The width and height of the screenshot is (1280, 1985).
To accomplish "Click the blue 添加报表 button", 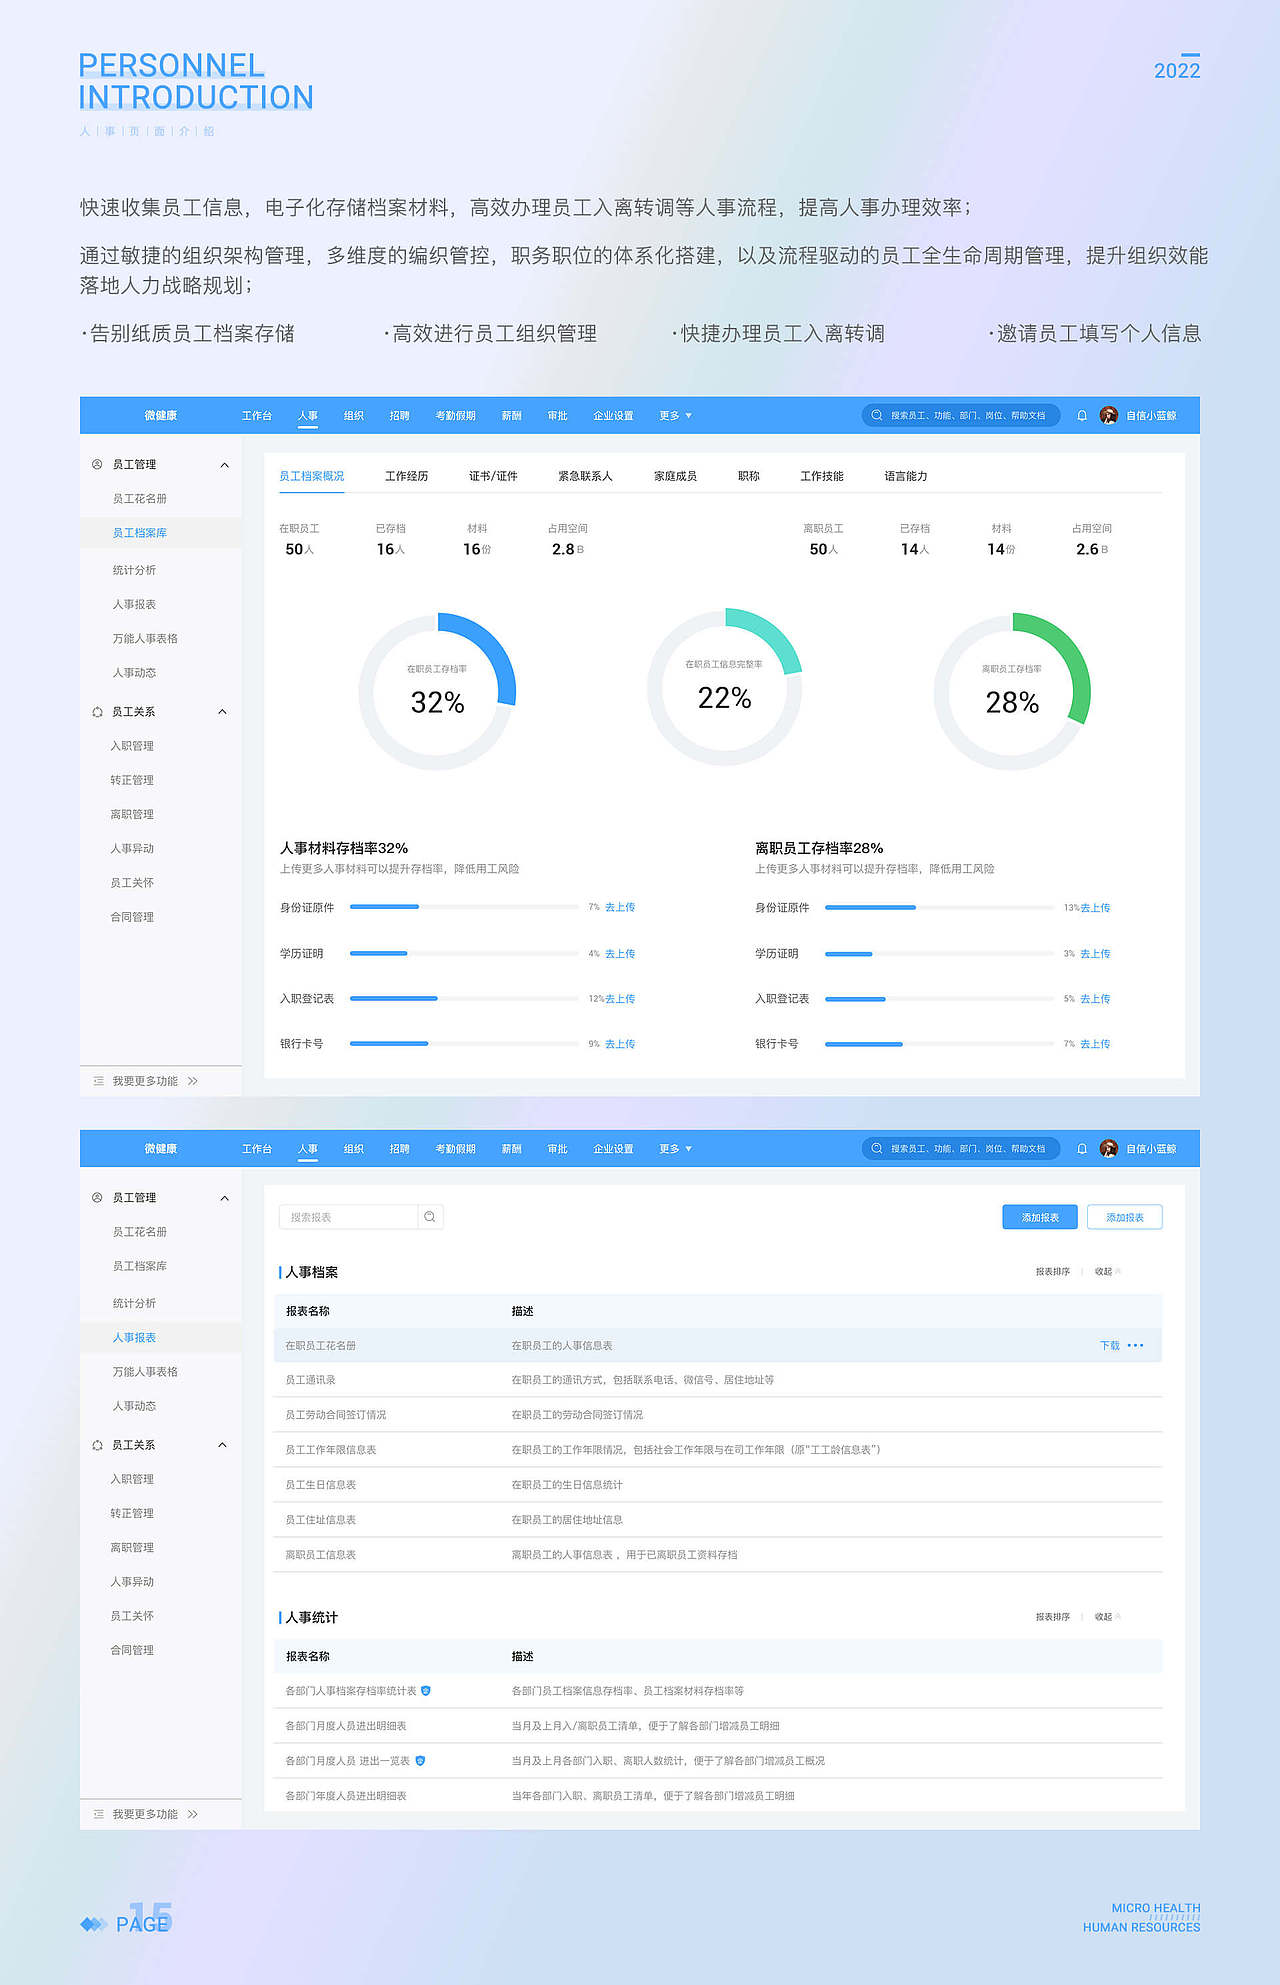I will click(x=1040, y=1217).
